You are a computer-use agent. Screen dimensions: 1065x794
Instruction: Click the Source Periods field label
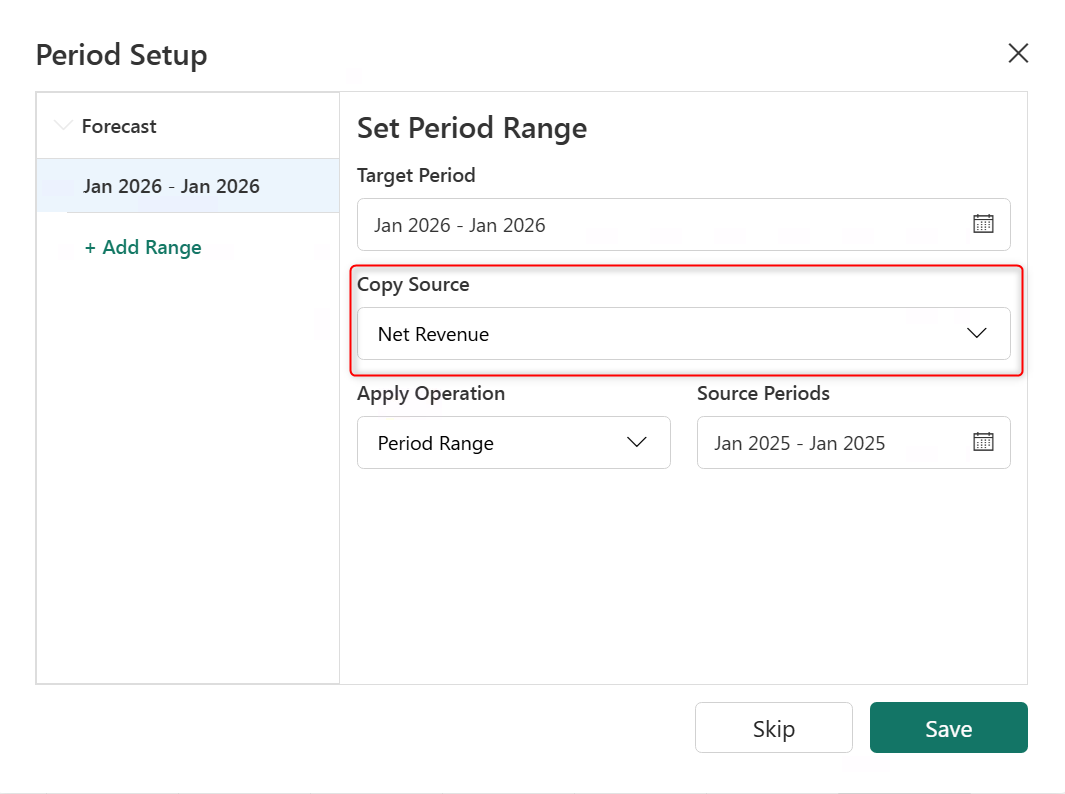pyautogui.click(x=763, y=393)
